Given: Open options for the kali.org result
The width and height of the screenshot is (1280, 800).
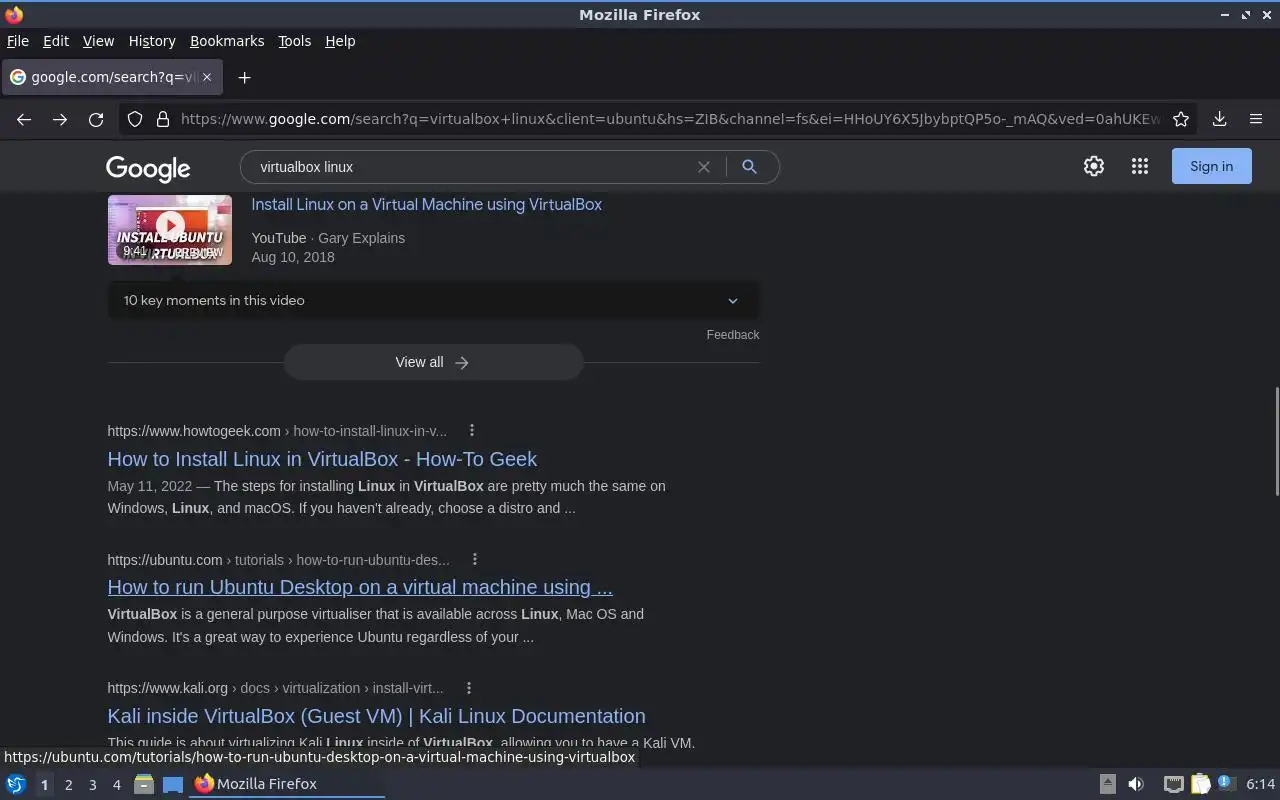Looking at the screenshot, I should [468, 688].
